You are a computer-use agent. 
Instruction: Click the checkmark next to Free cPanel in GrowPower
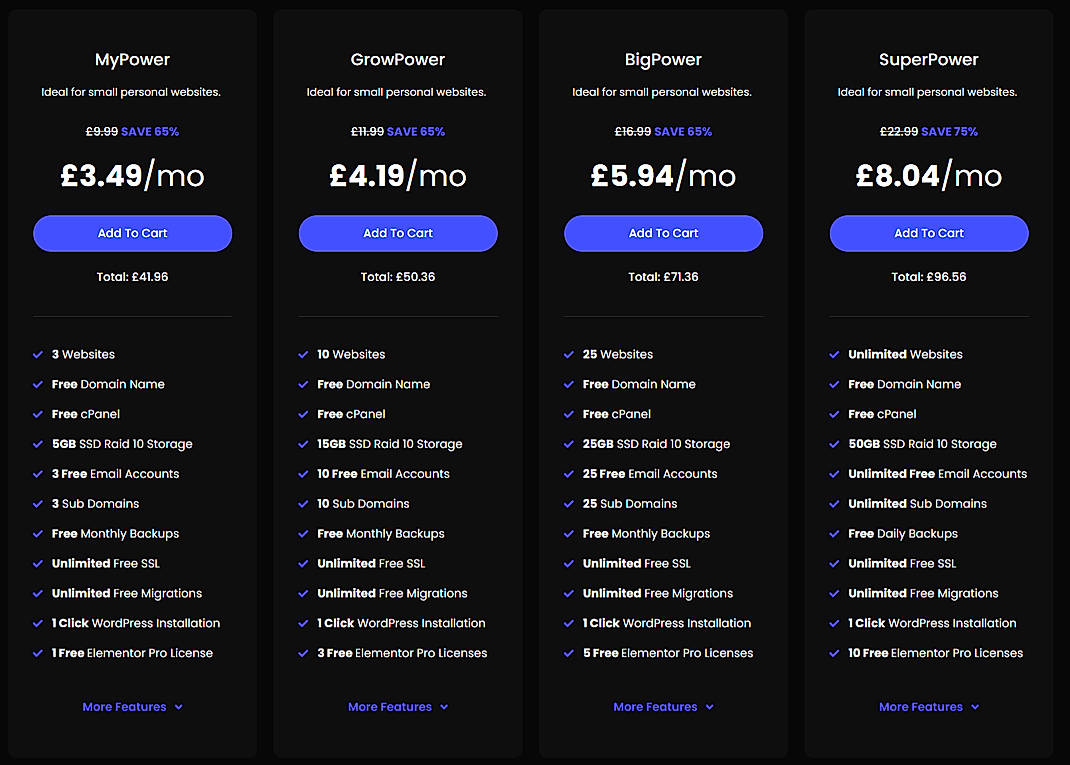click(x=303, y=414)
